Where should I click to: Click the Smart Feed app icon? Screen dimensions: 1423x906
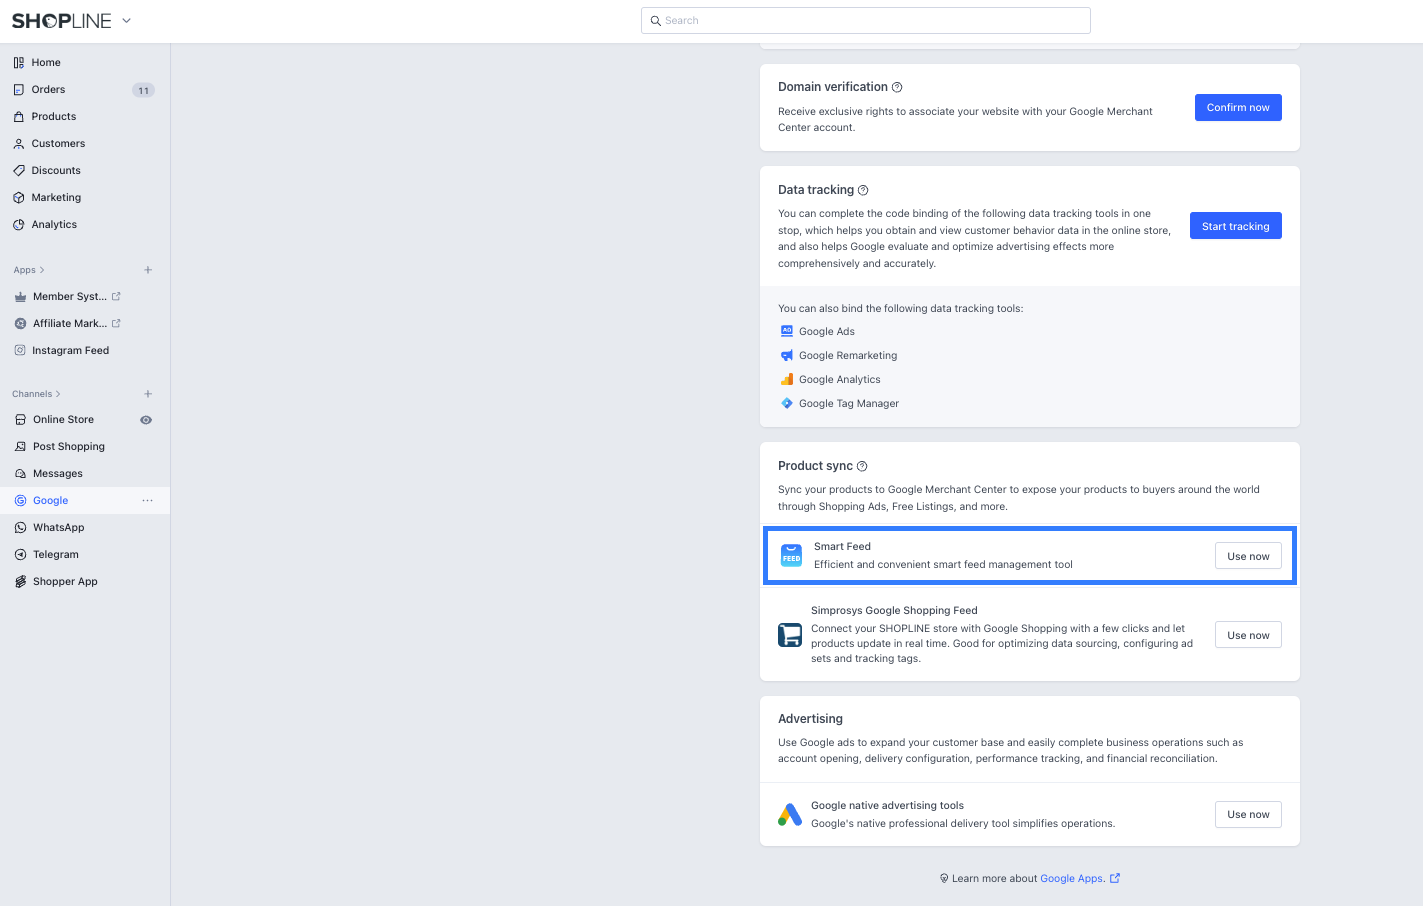pos(791,555)
